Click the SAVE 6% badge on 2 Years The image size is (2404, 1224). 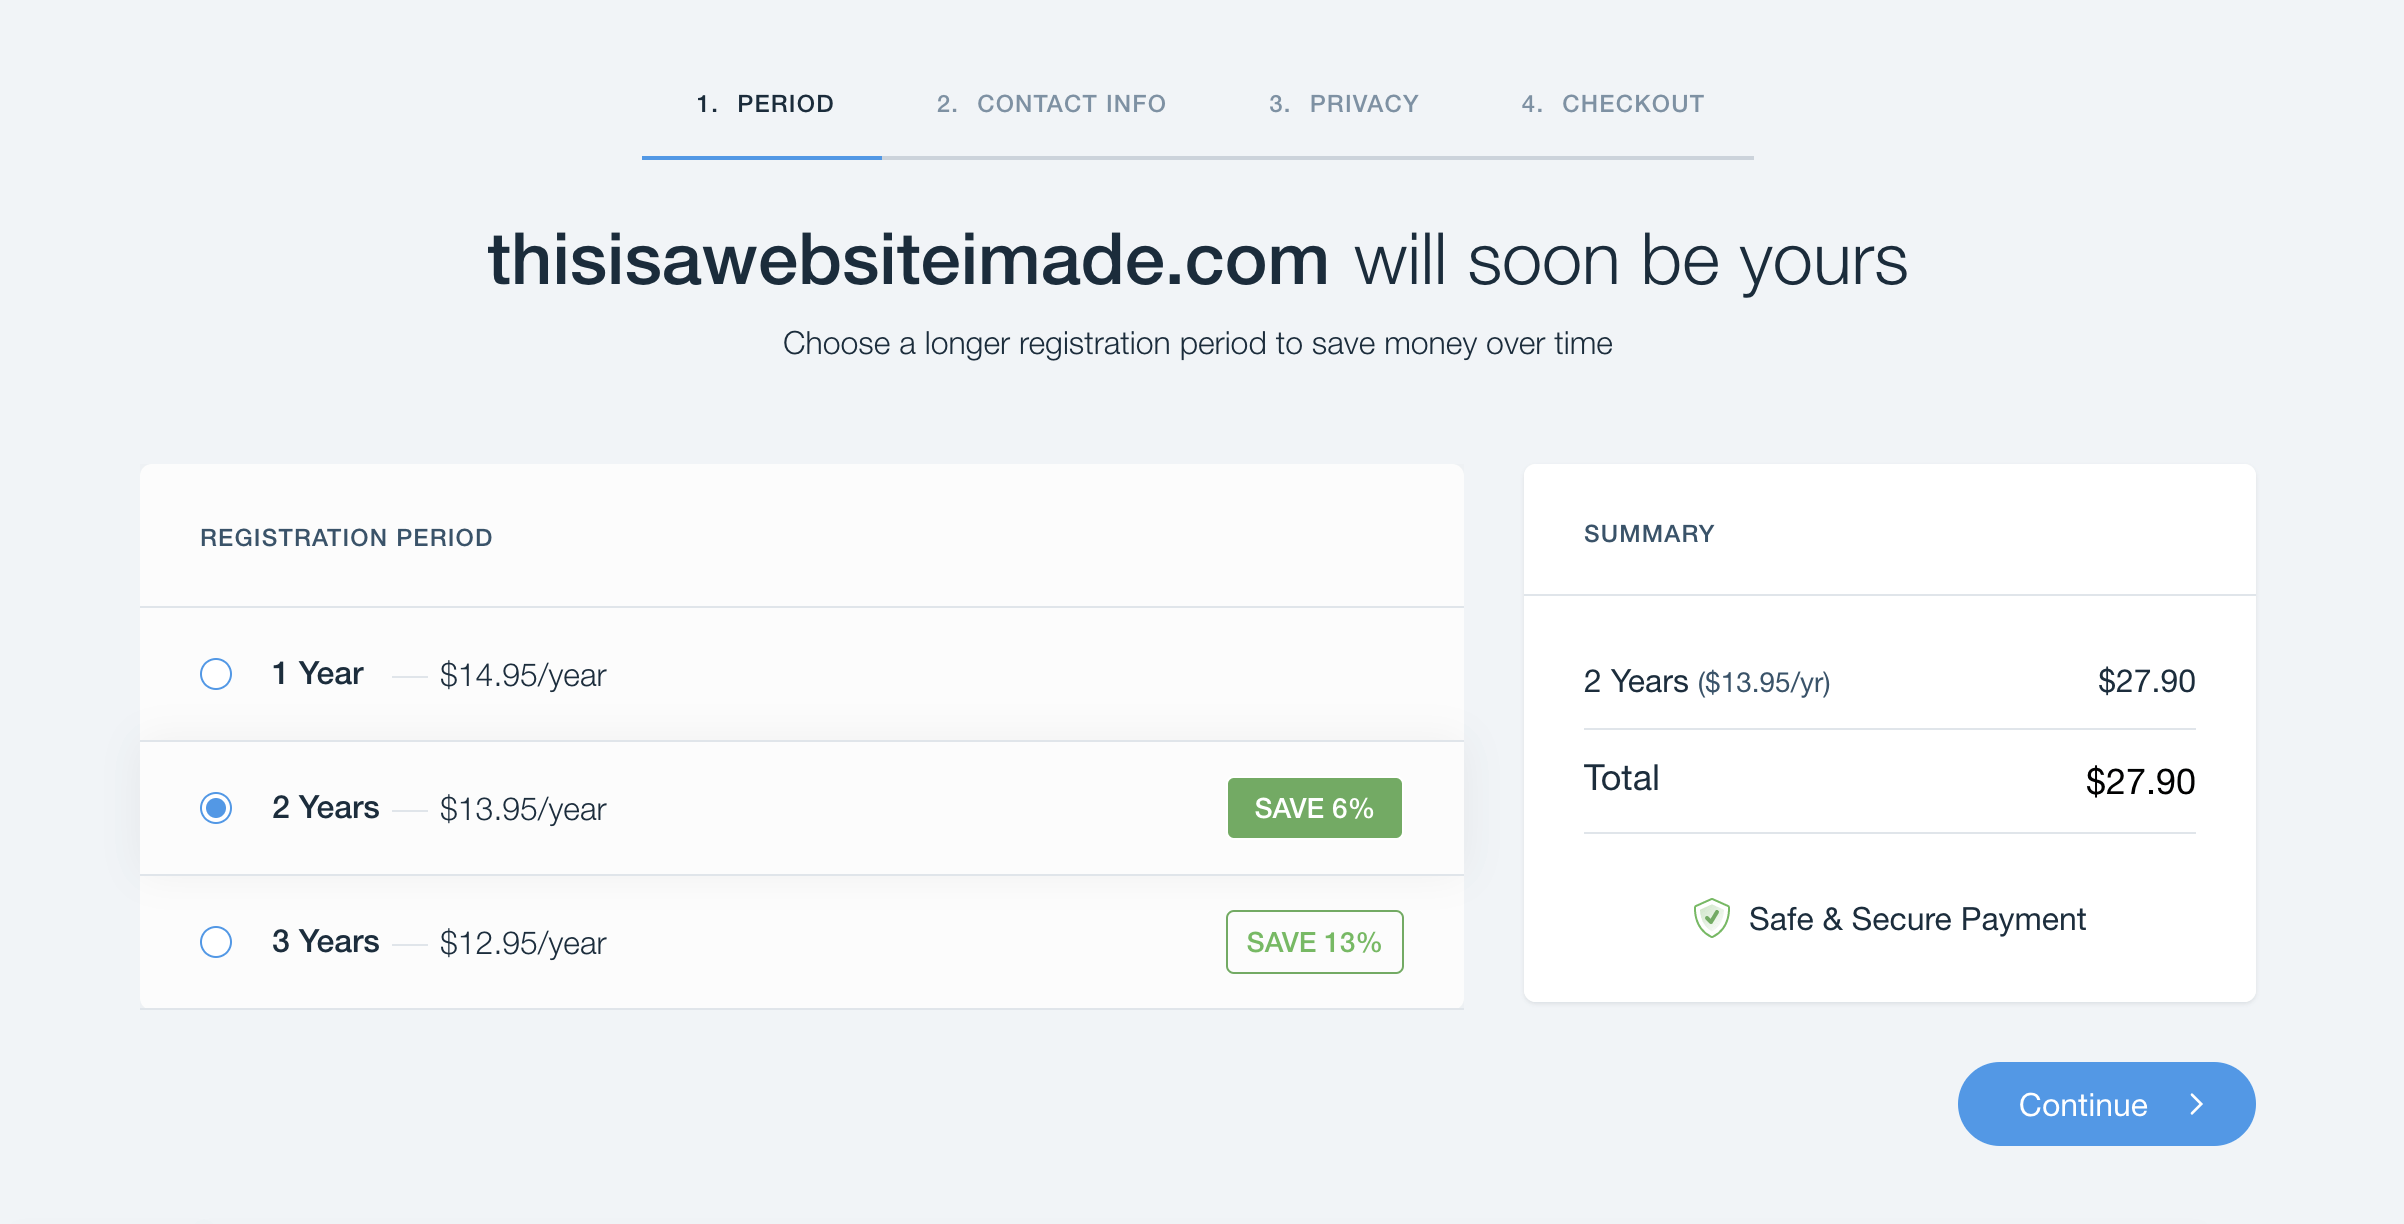click(x=1314, y=807)
